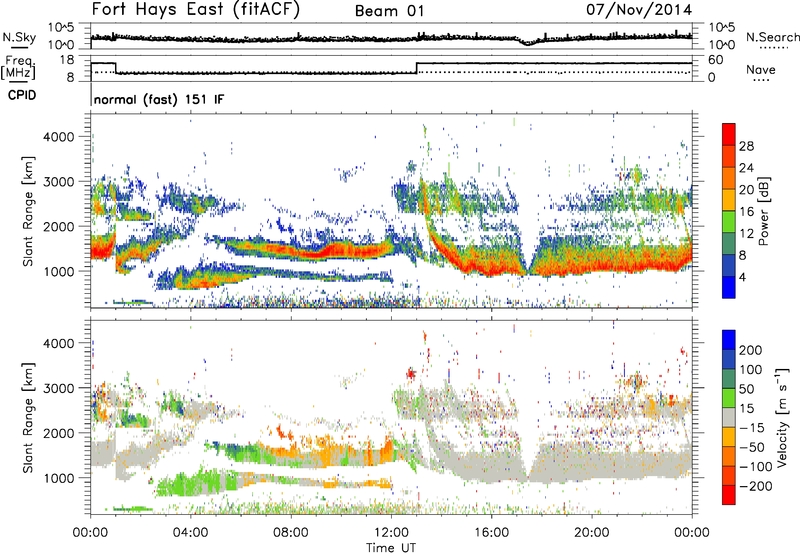This screenshot has width=800, height=554.
Task: Click the '-50' tick on Velocity scale
Action: [752, 447]
